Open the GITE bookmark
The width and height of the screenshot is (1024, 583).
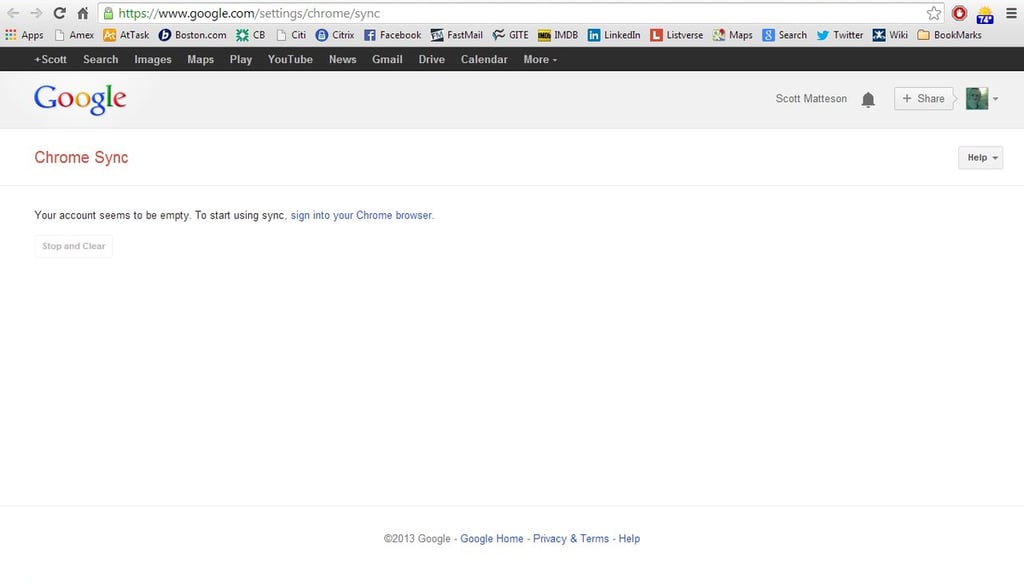[511, 35]
